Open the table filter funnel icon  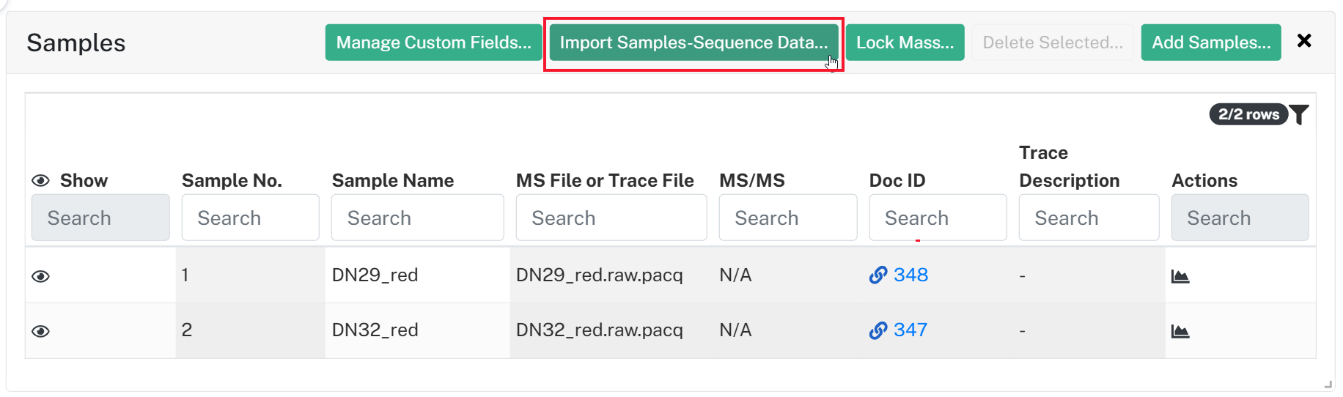pos(1298,115)
